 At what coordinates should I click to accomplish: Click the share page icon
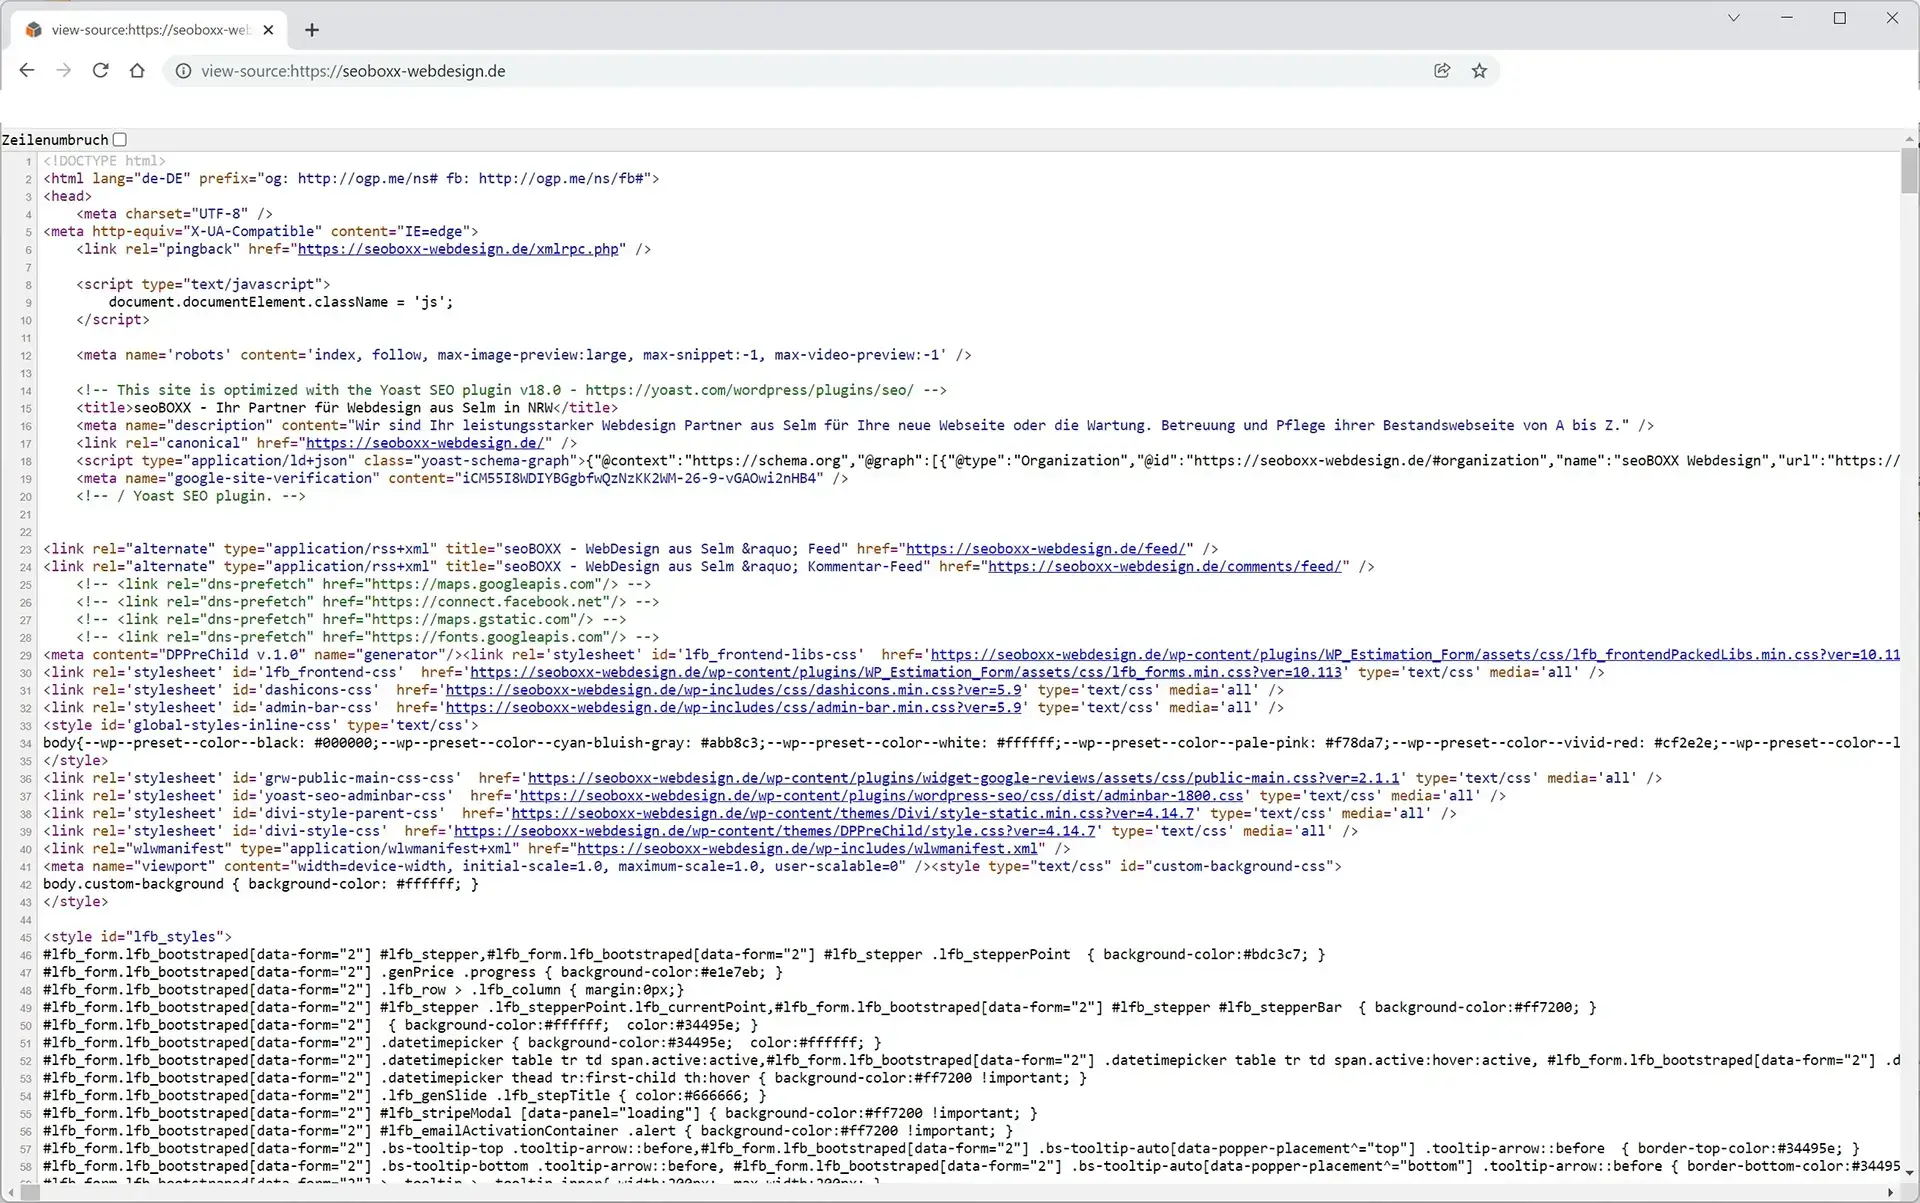click(1442, 71)
